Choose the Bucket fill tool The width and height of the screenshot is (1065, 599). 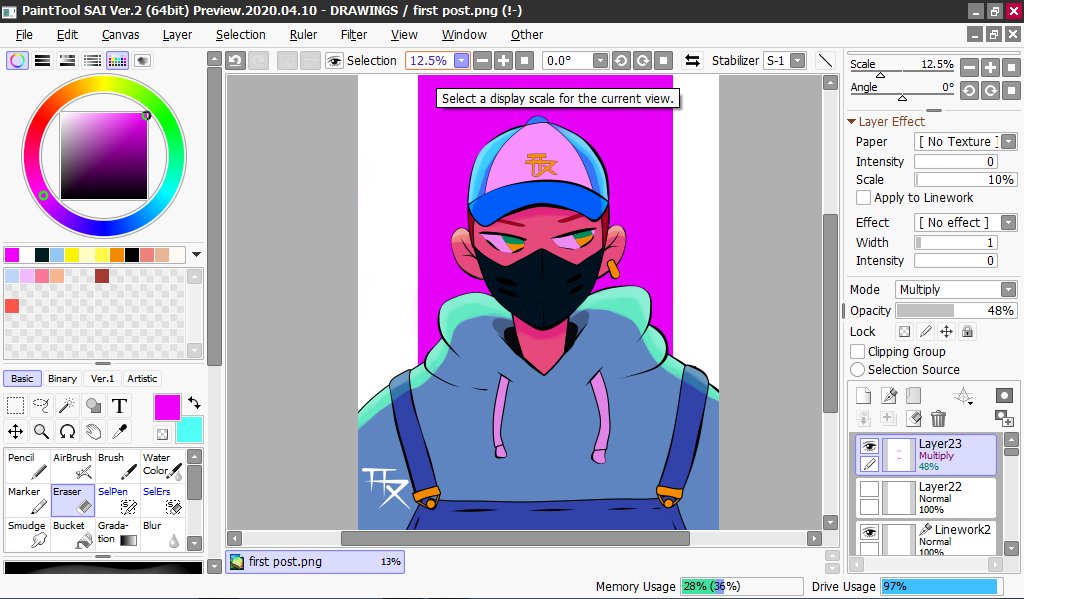pyautogui.click(x=73, y=534)
